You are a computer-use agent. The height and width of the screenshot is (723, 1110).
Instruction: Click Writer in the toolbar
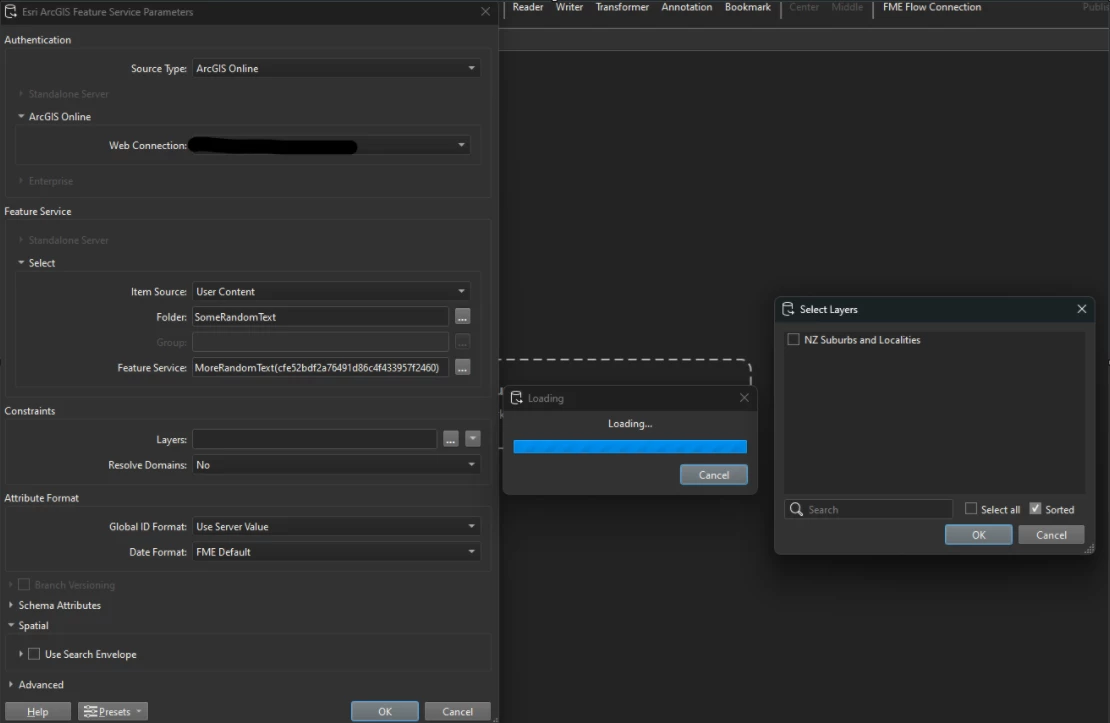click(x=569, y=7)
